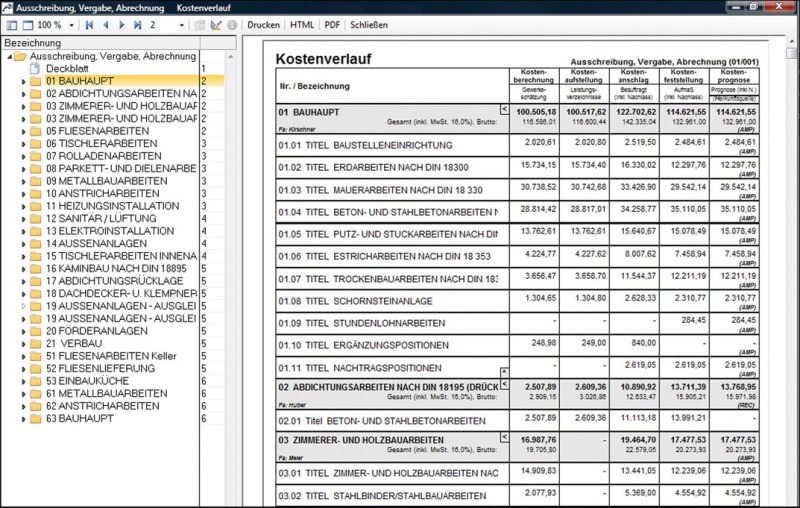Image resolution: width=800 pixels, height=508 pixels.
Task: Click row 03.02 TITEL STAHLBINDER/STAHLBAUARBEITEN
Action: click(x=517, y=496)
